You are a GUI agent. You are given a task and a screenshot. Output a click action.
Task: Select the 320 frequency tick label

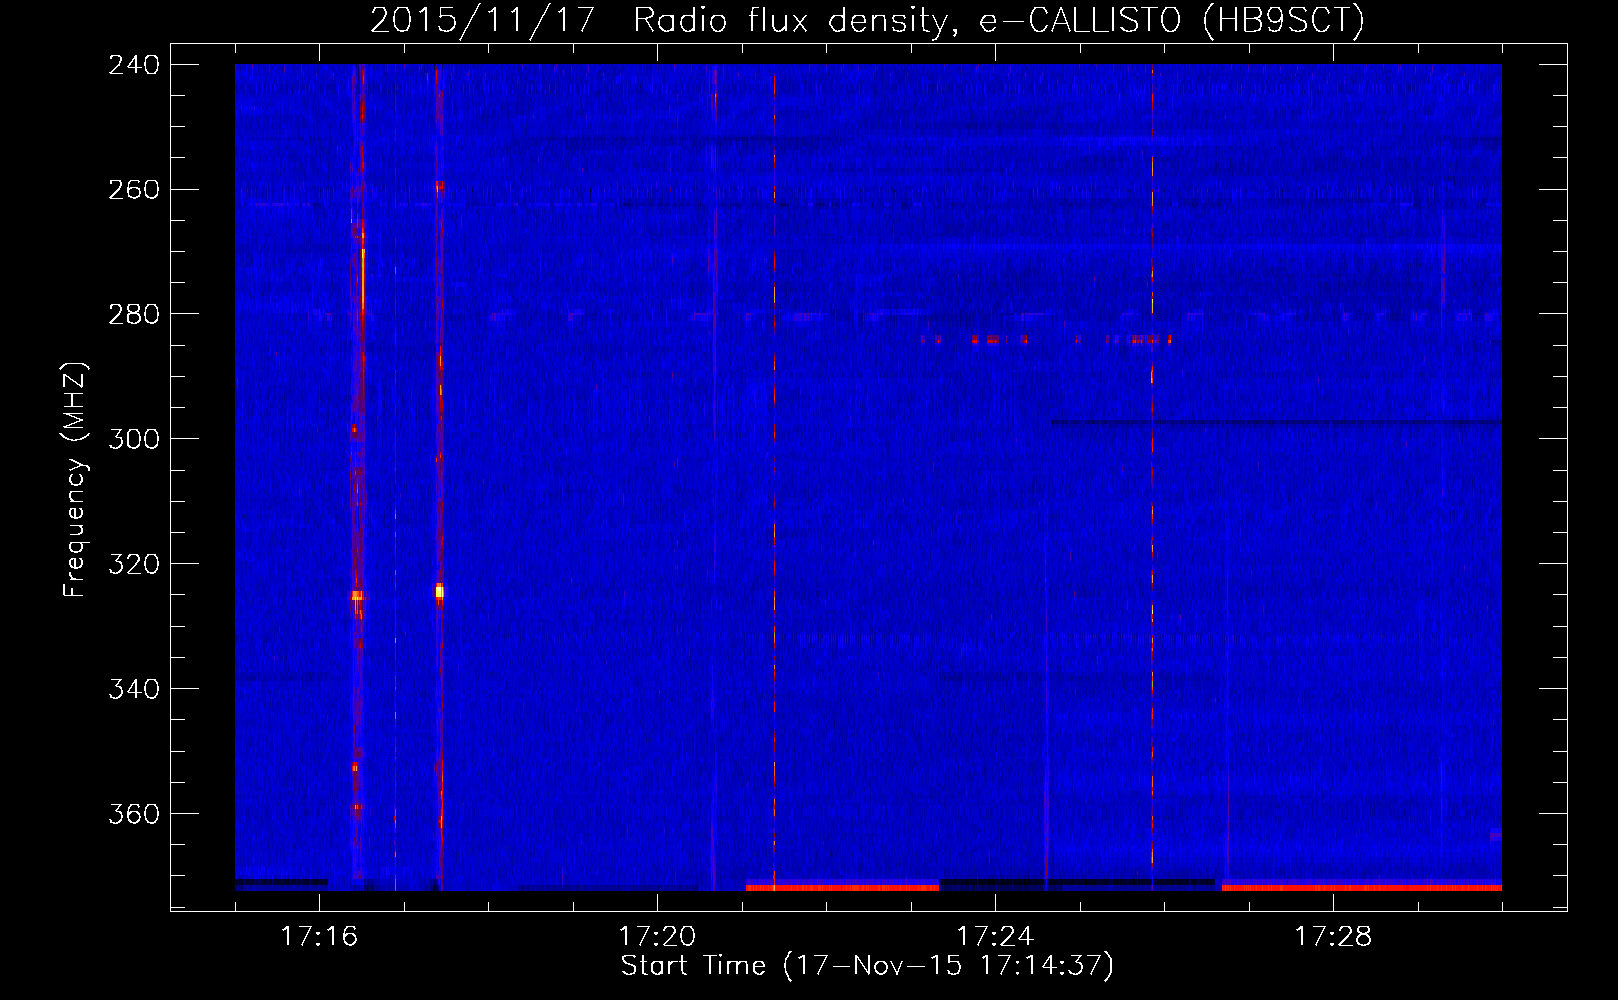(x=134, y=564)
